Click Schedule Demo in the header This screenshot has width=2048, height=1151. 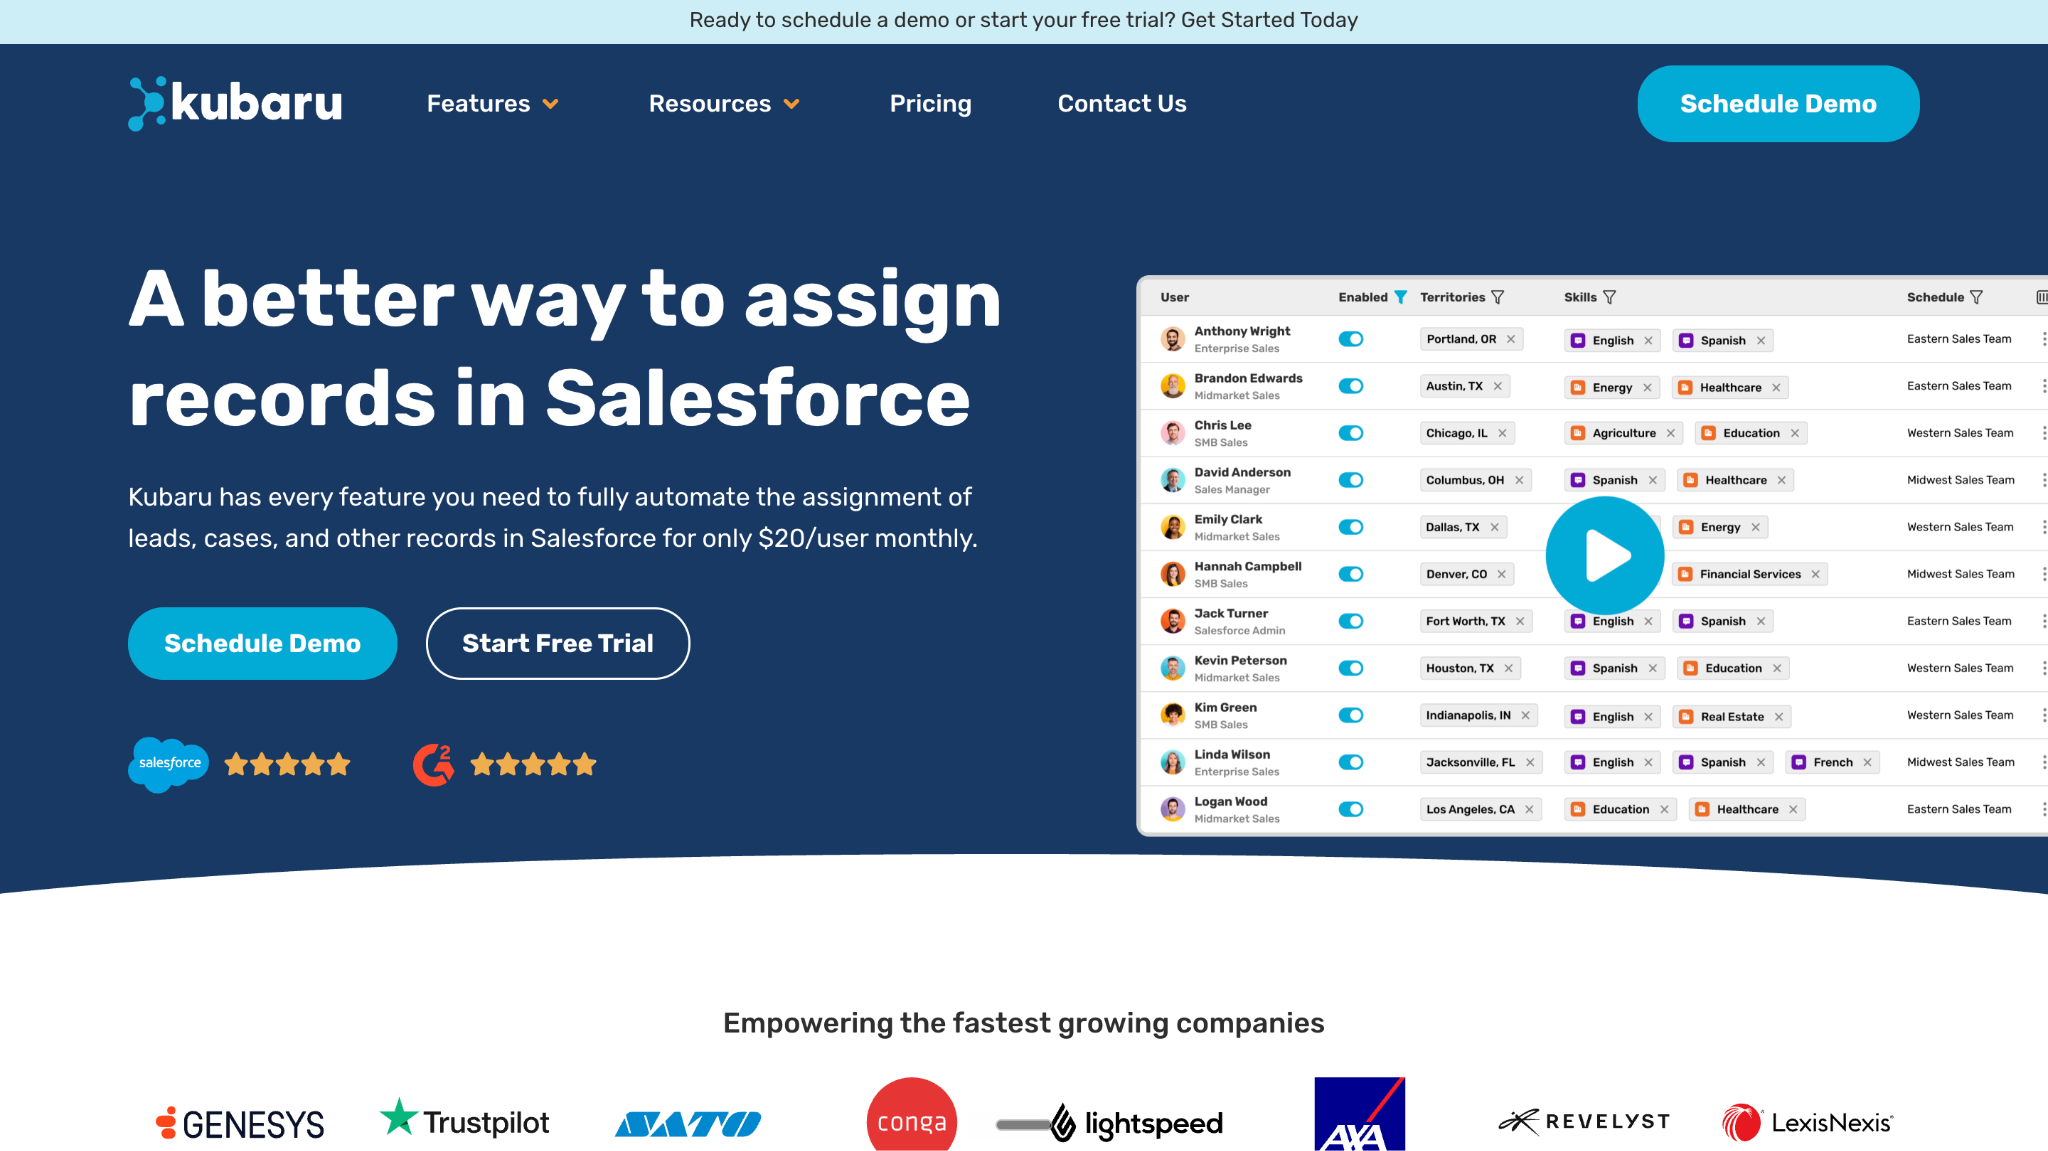pyautogui.click(x=1778, y=104)
